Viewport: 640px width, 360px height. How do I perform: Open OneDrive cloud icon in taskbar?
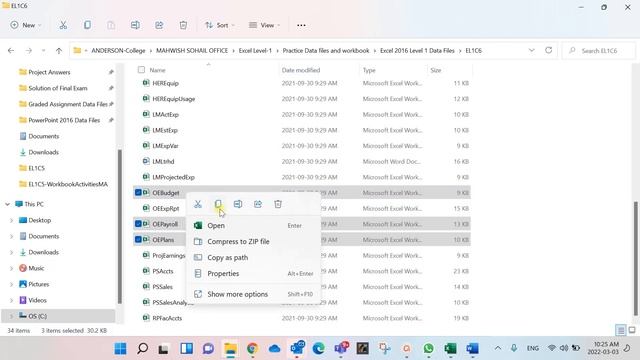[x=274, y=349]
